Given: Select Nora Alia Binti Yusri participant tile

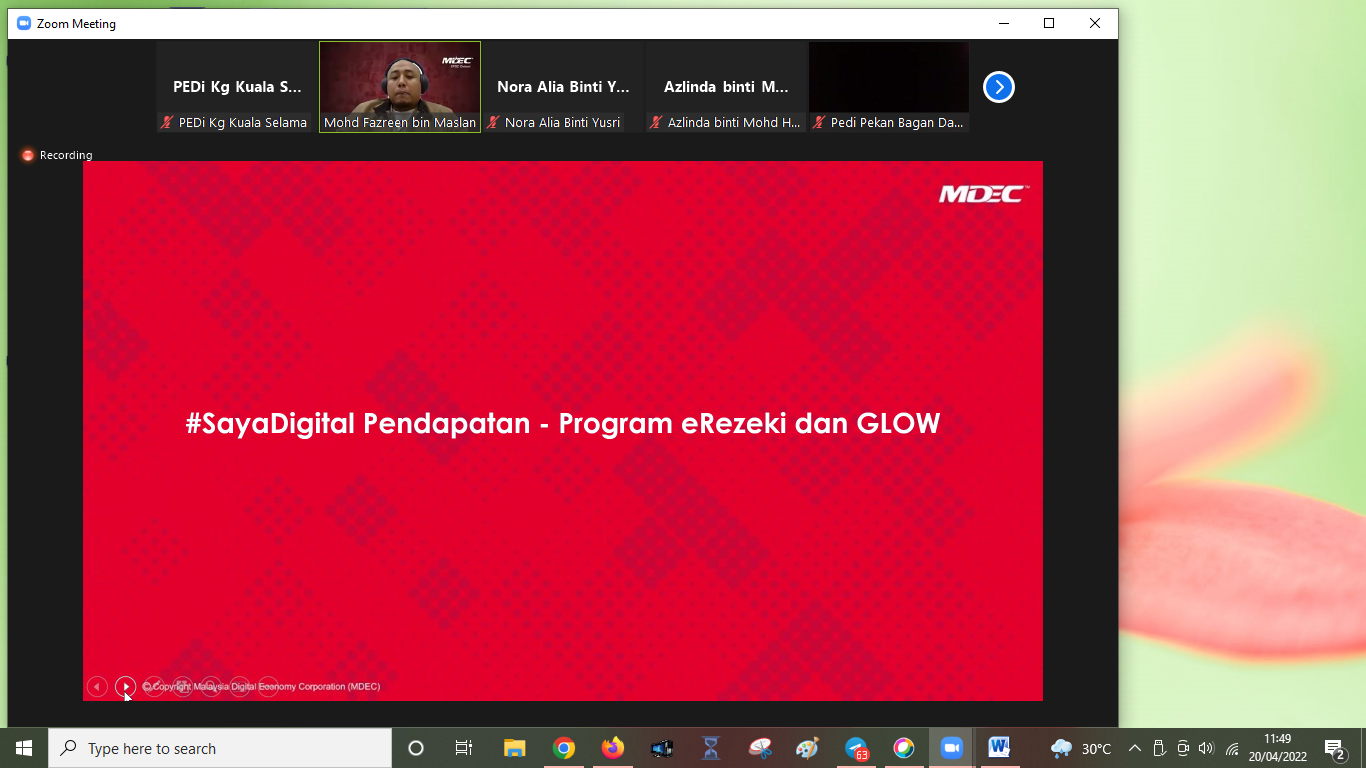Looking at the screenshot, I should tap(563, 87).
